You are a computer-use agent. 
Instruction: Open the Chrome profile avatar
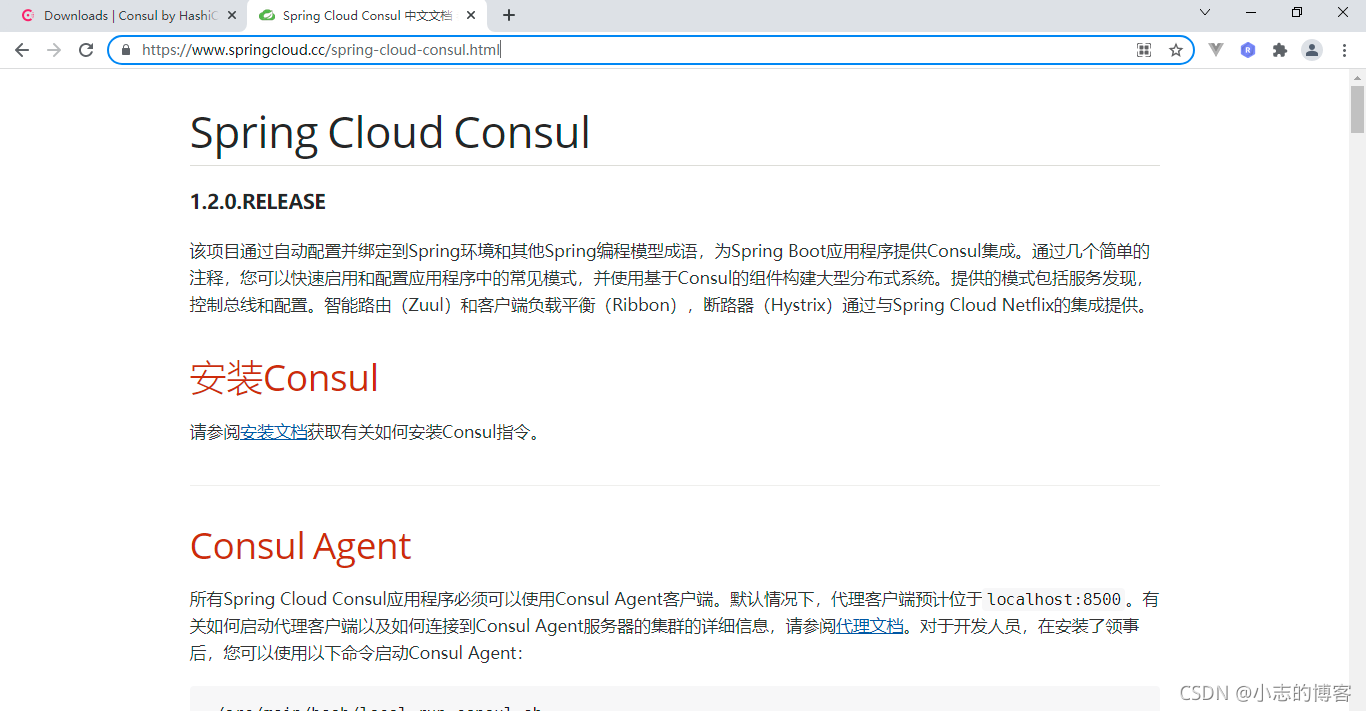[1312, 49]
